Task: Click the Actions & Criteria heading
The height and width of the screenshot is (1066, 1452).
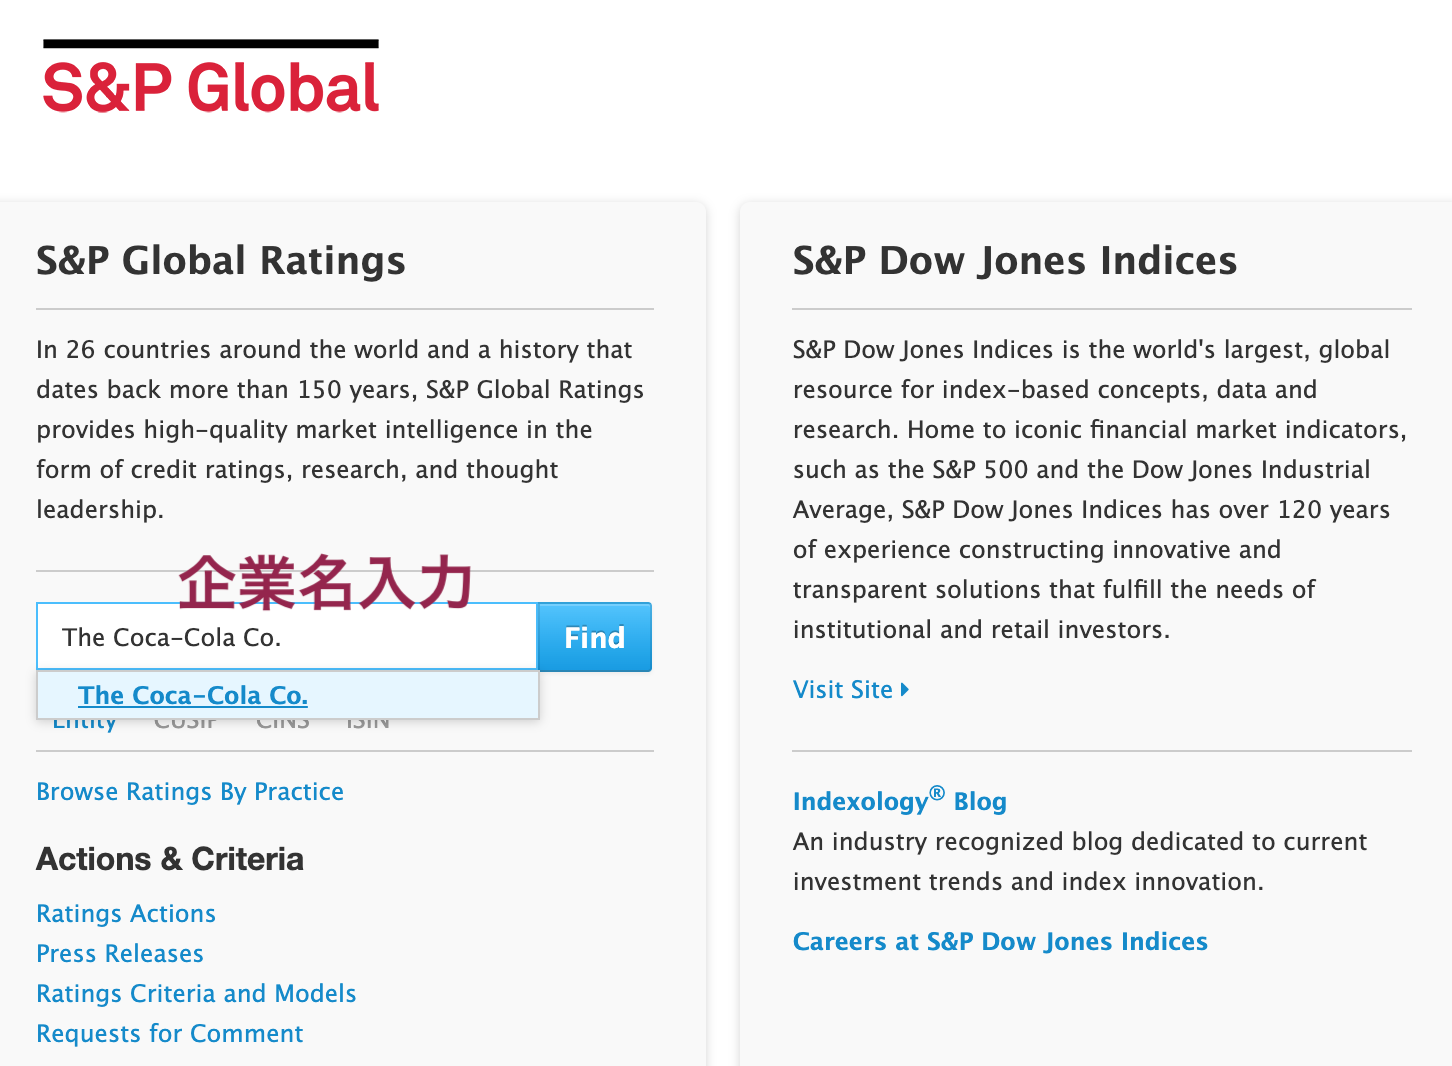Action: 170,859
